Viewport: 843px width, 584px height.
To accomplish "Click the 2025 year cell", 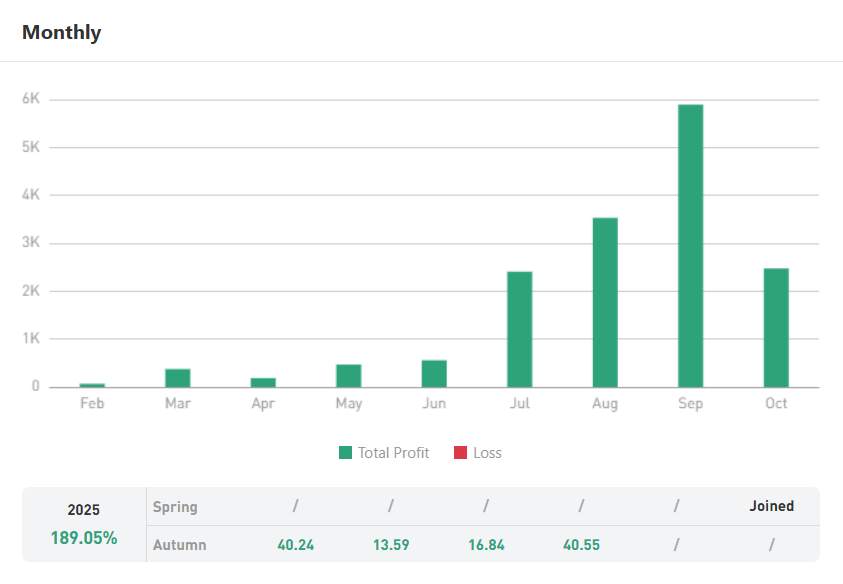I will [x=84, y=510].
